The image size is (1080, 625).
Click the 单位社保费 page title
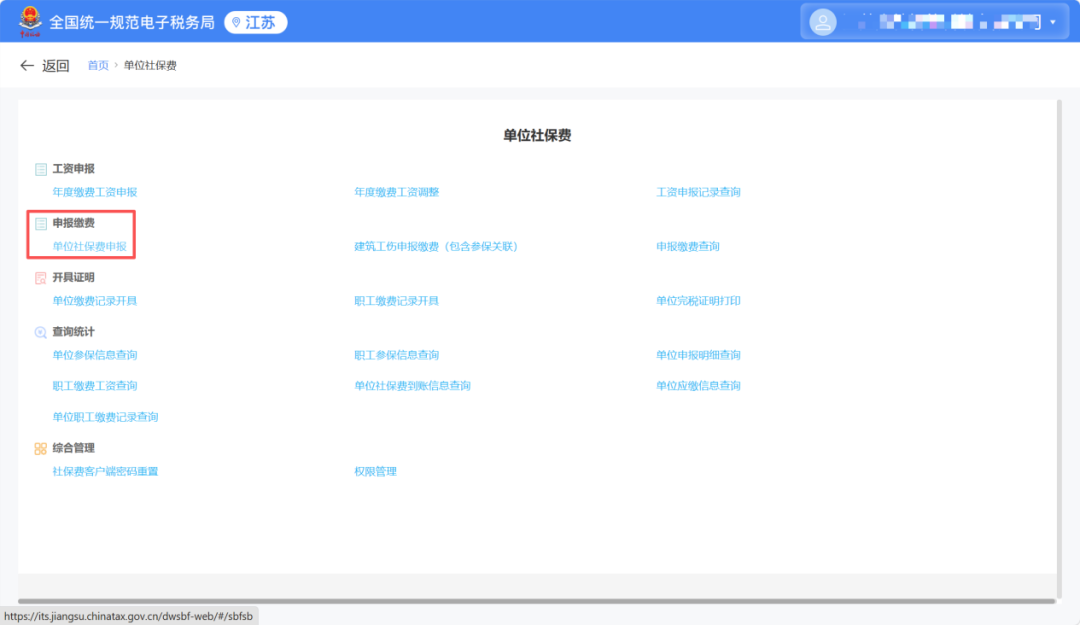coord(537,136)
